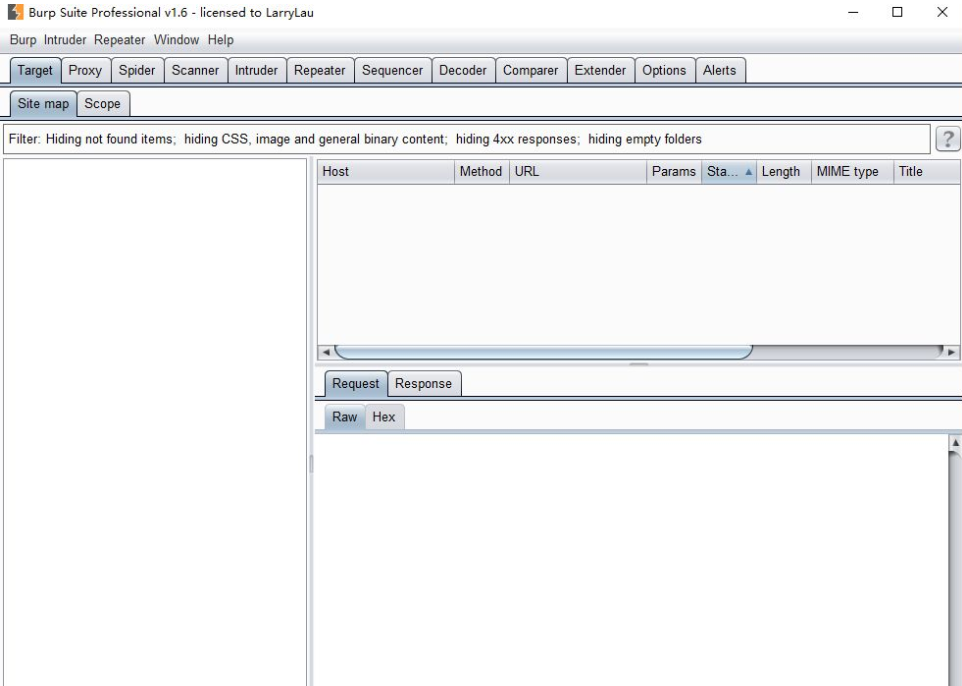Sort table by Title column
This screenshot has width=962, height=686.
click(x=926, y=172)
